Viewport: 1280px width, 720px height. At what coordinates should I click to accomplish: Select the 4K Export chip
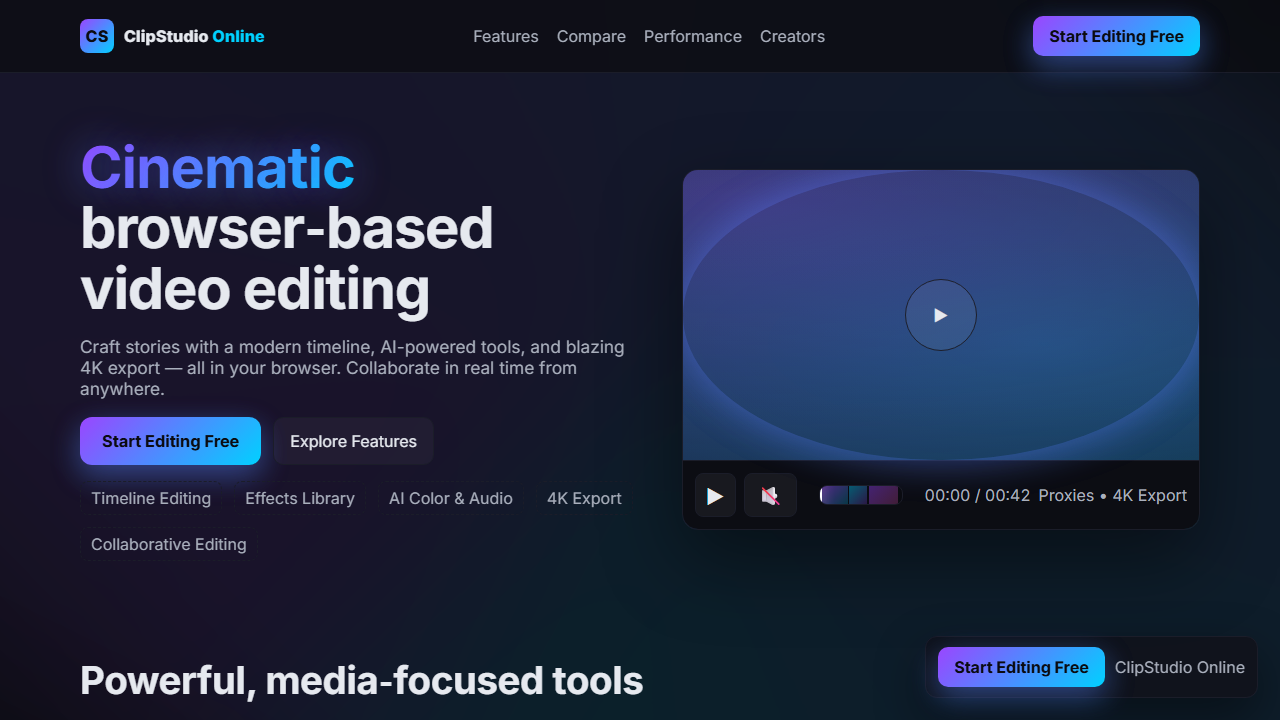[x=584, y=498]
